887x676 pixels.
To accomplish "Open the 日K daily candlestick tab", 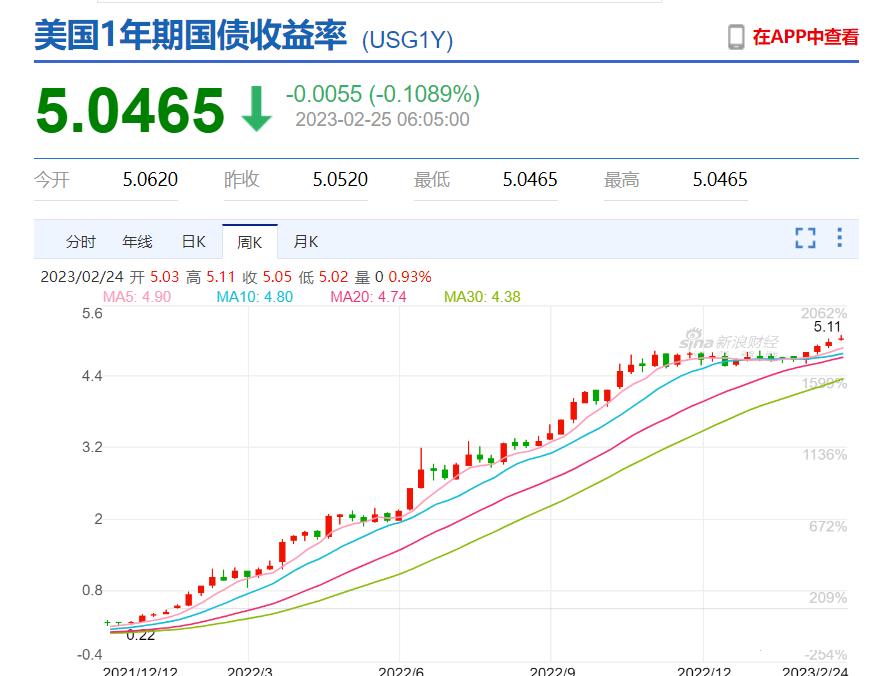I will (194, 241).
